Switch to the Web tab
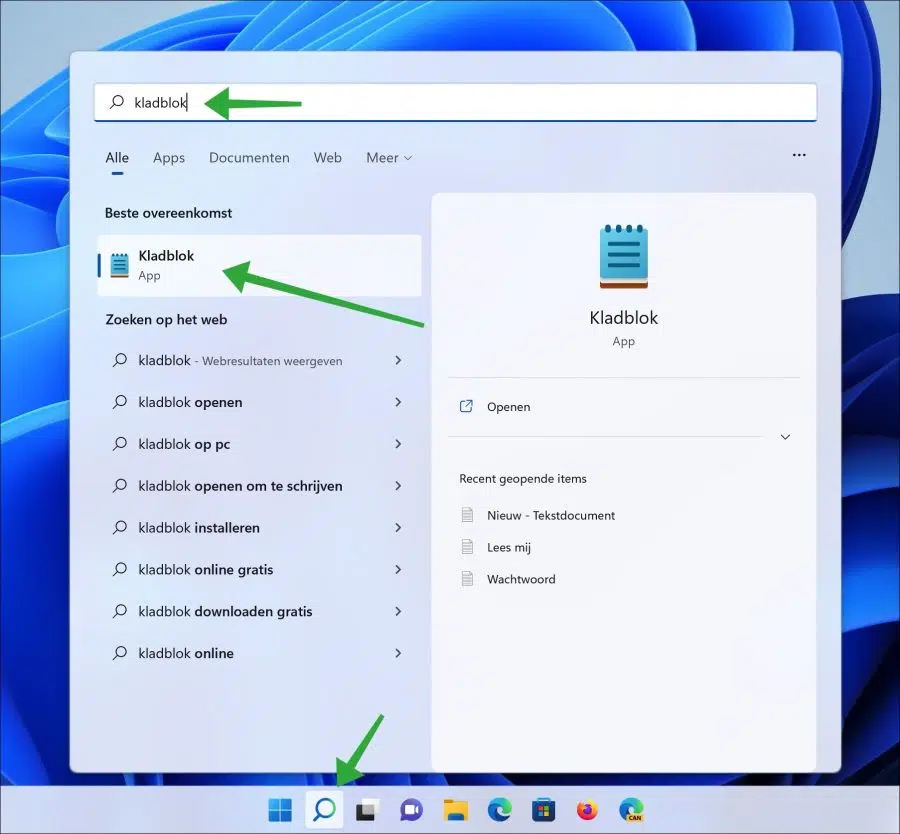The image size is (900, 834). pos(328,158)
